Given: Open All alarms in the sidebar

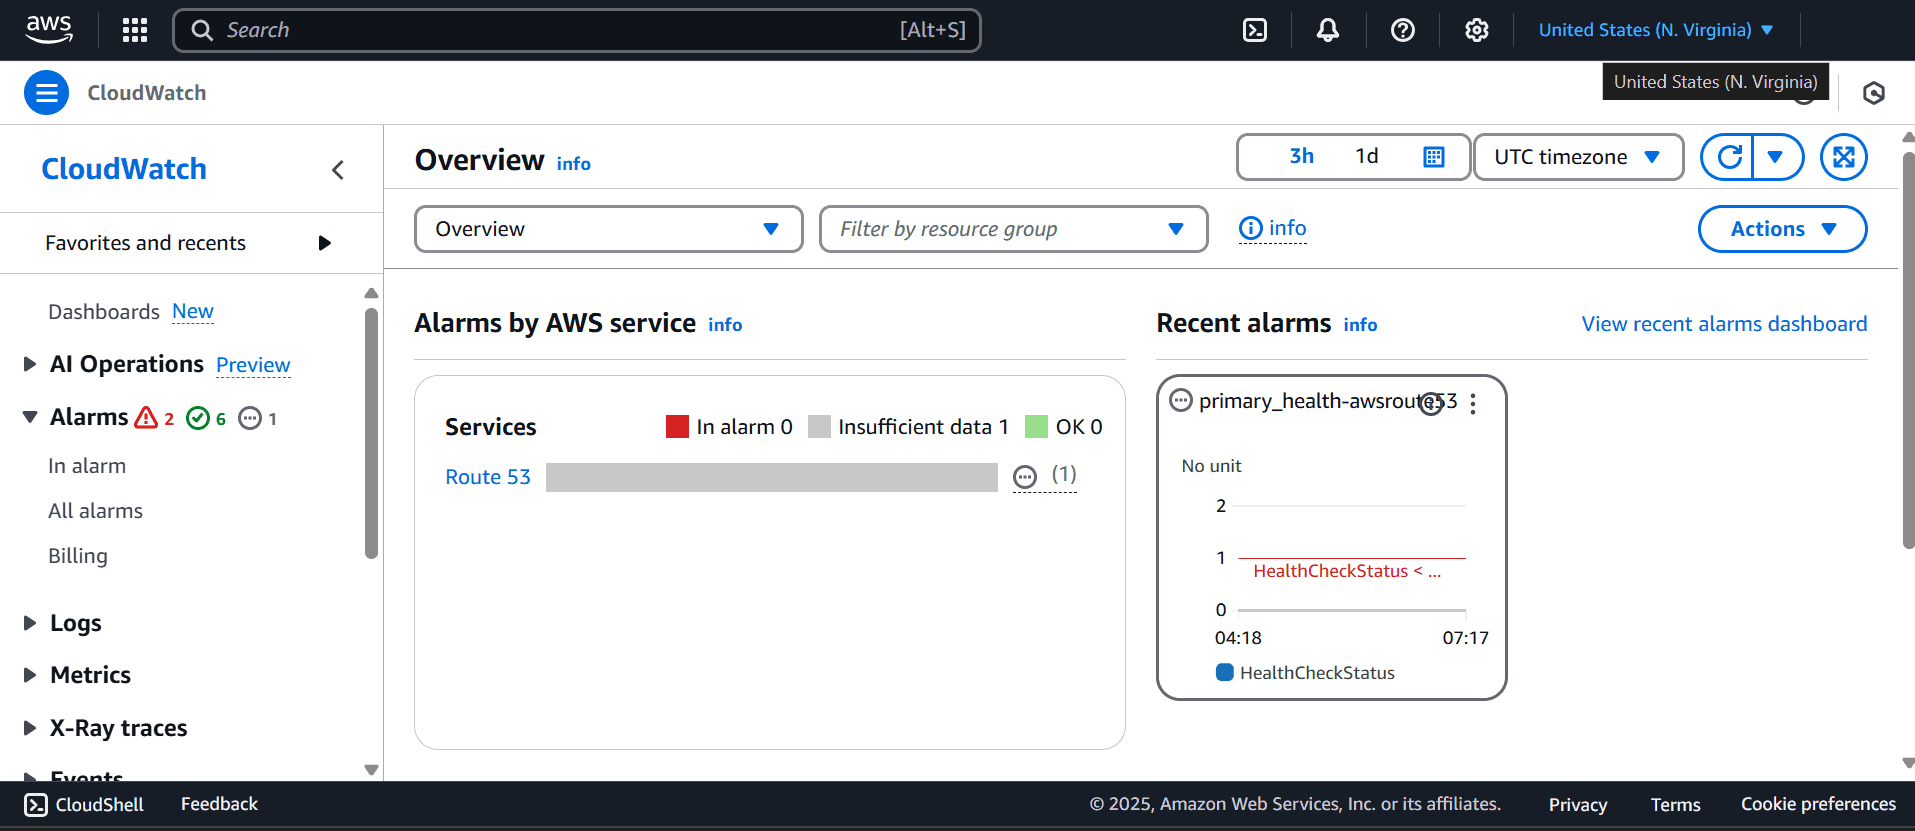Looking at the screenshot, I should pos(96,511).
